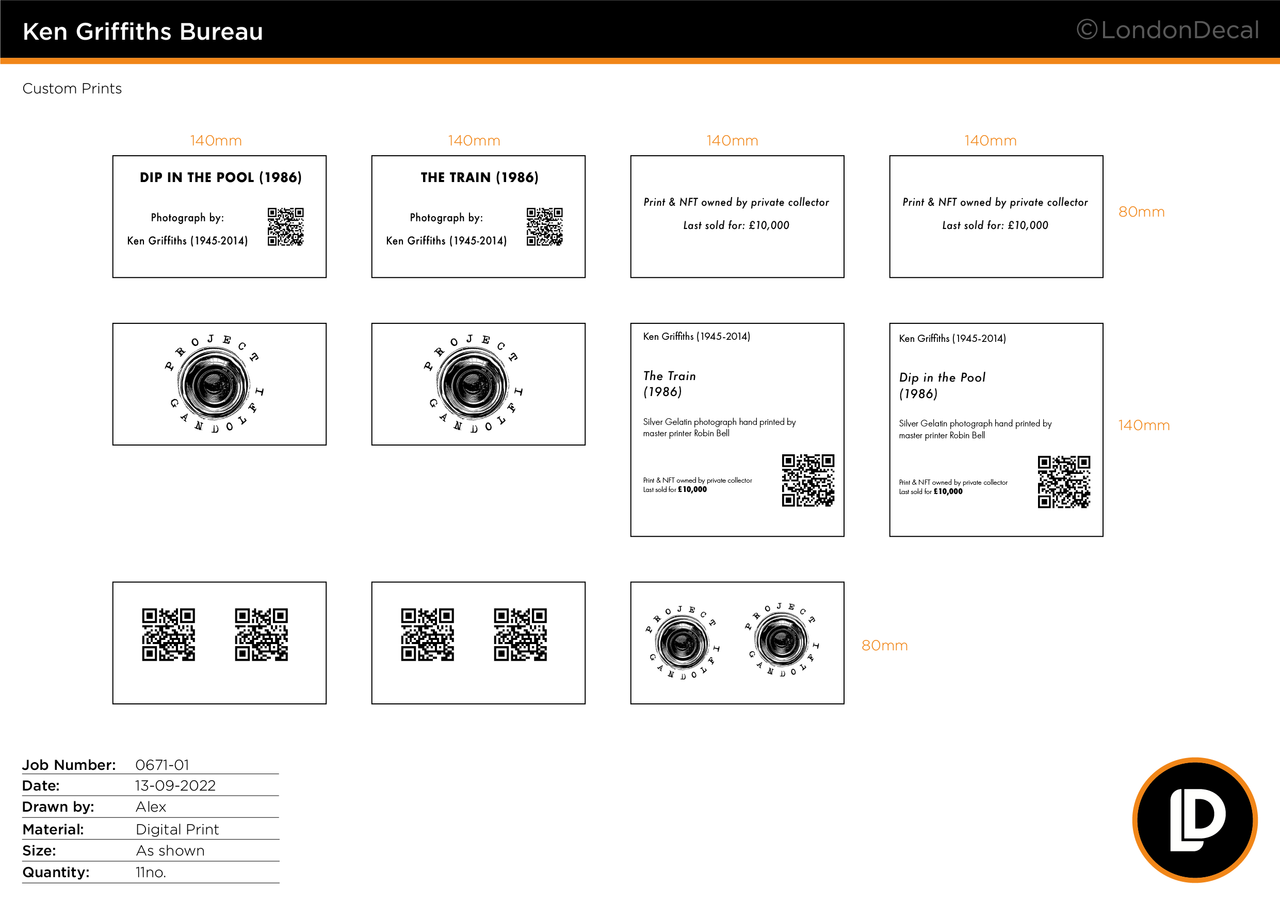Select the Project Gandolfi logo under Dip in the Pool card
Image resolution: width=1280 pixels, height=905 pixels.
coord(215,384)
